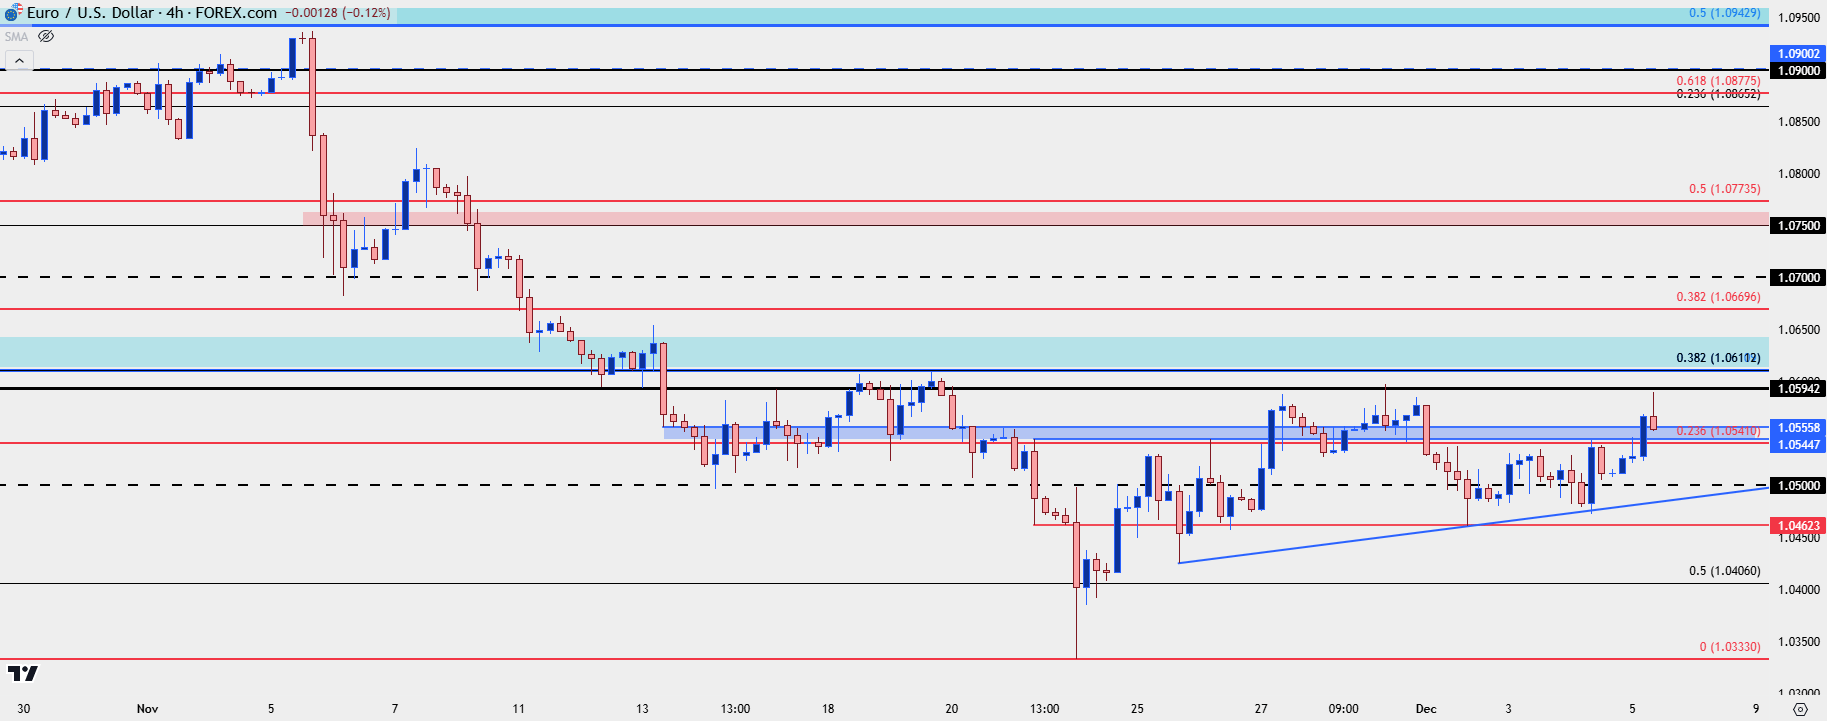Click the 1.06500 price scale value
The width and height of the screenshot is (1827, 721).
1799,329
